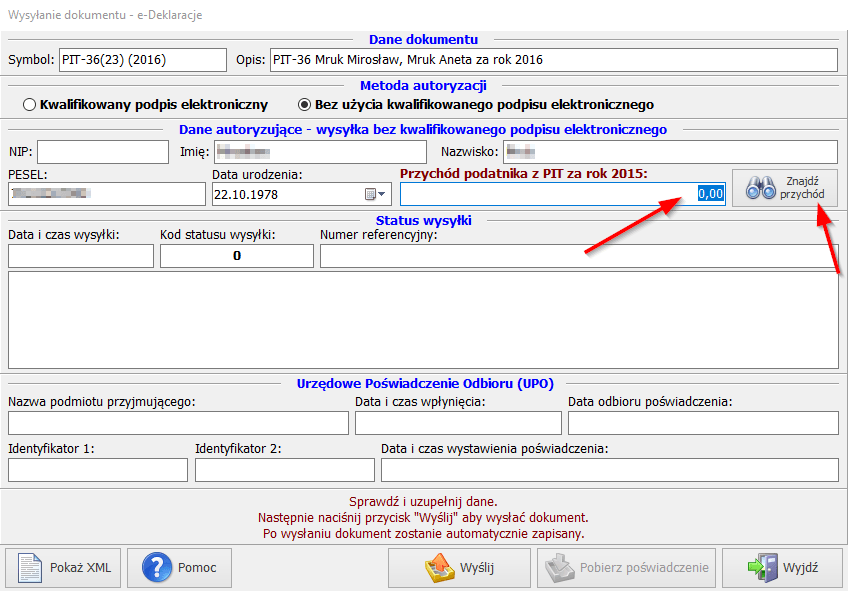This screenshot has height=591, width=848.
Task: Click the Nazwisko text field
Action: pyautogui.click(x=669, y=152)
